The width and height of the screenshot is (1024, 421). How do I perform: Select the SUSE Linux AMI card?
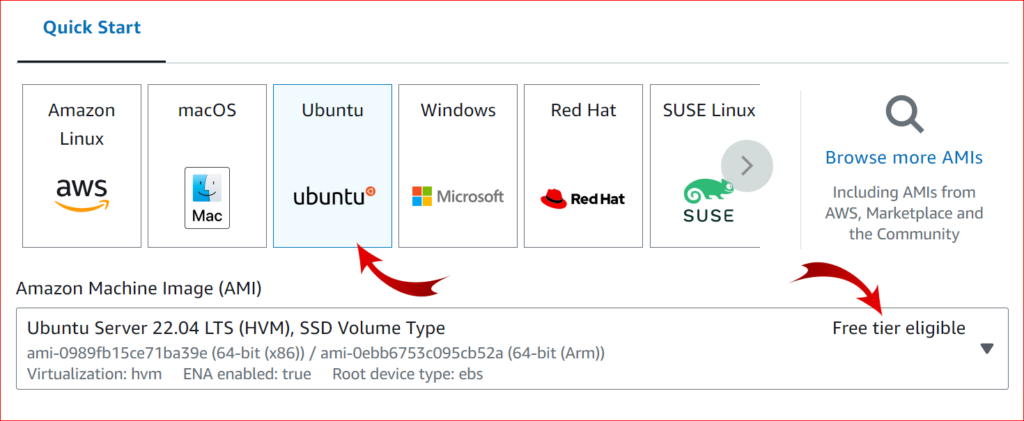pyautogui.click(x=705, y=166)
